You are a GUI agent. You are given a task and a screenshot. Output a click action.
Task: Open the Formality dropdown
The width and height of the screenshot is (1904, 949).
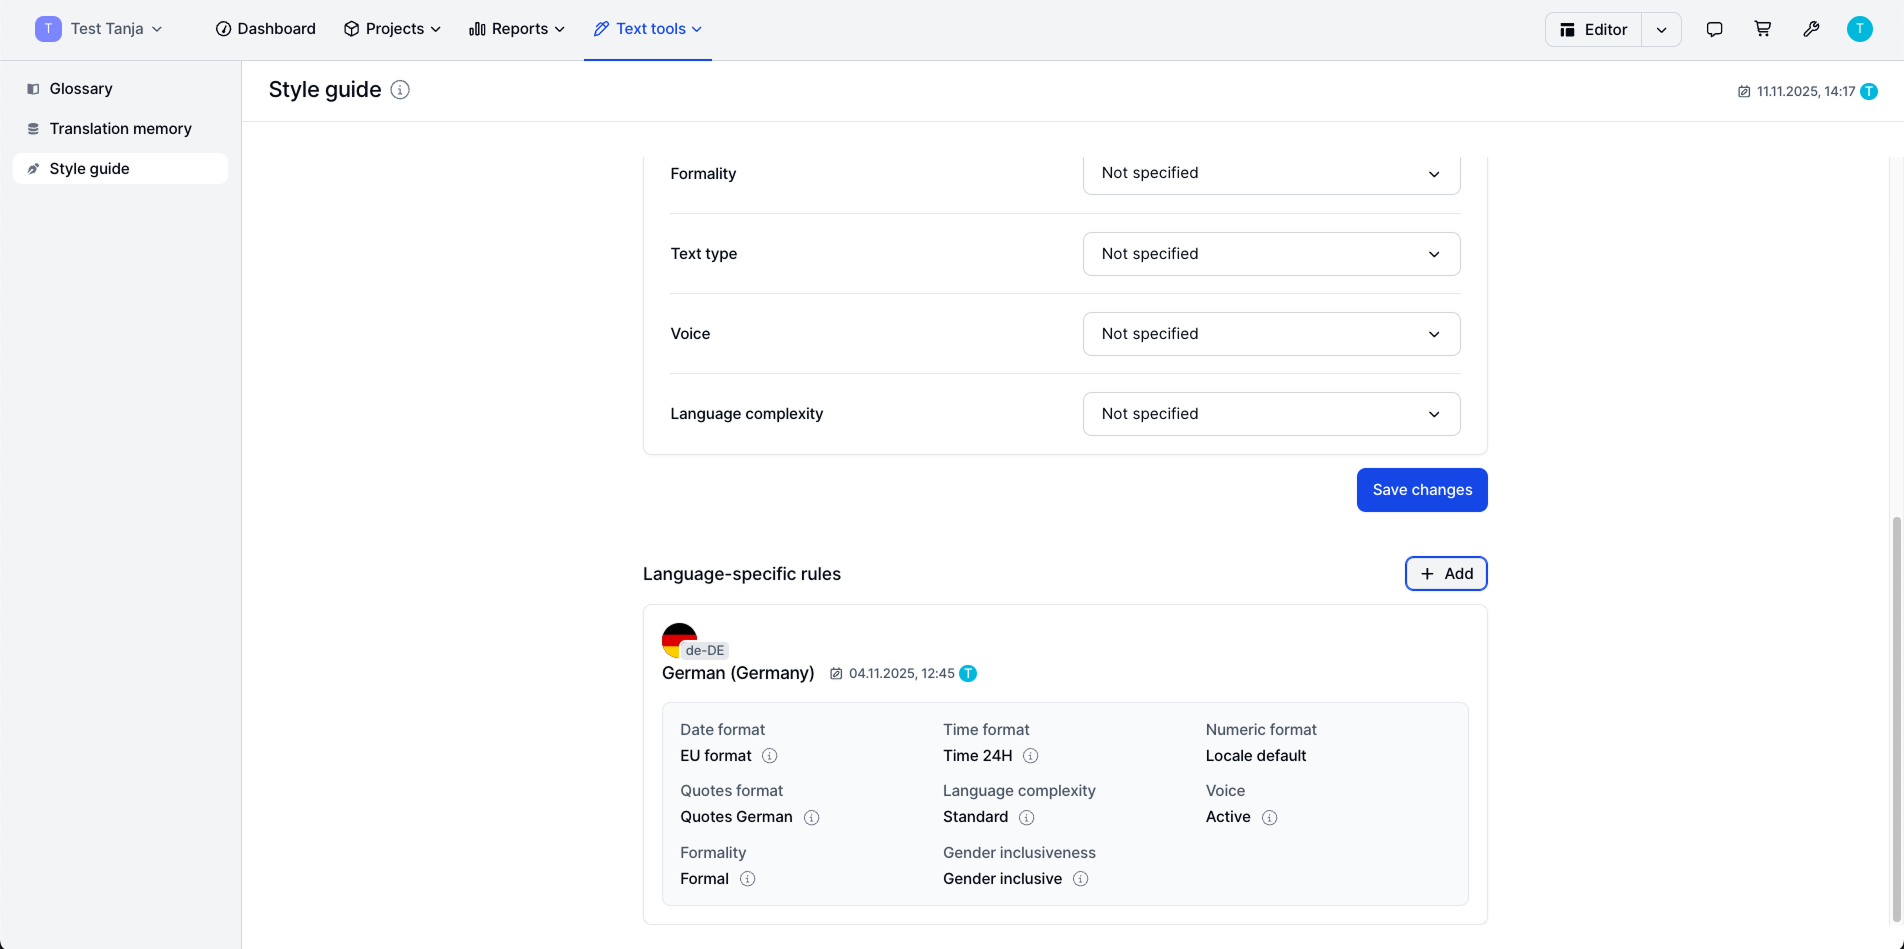coord(1271,173)
